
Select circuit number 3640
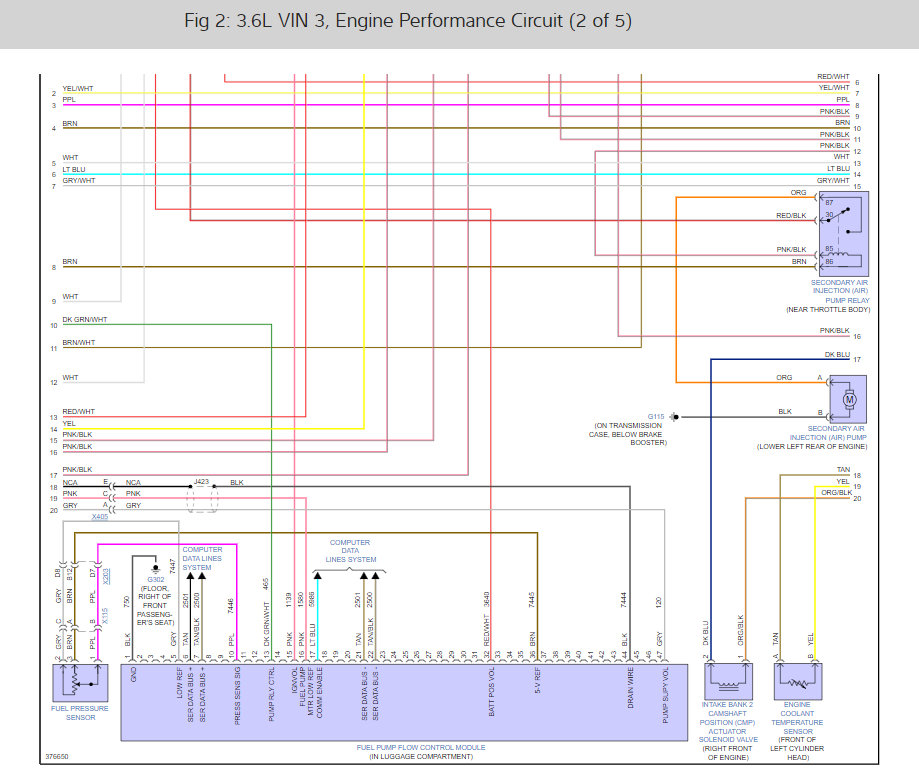(x=486, y=600)
